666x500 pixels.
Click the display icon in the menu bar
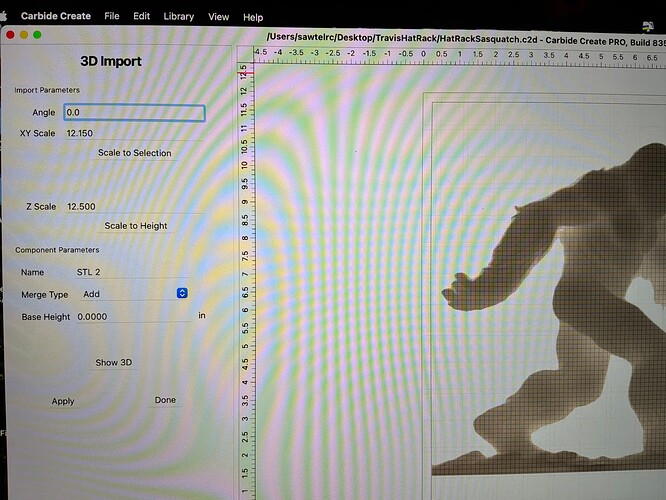click(x=648, y=26)
